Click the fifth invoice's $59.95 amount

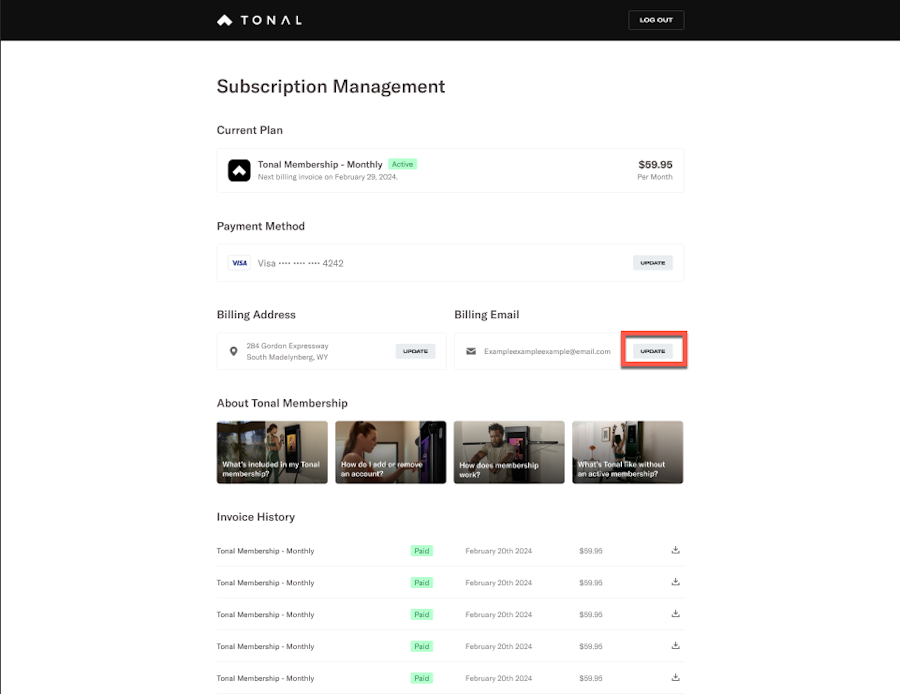point(591,679)
